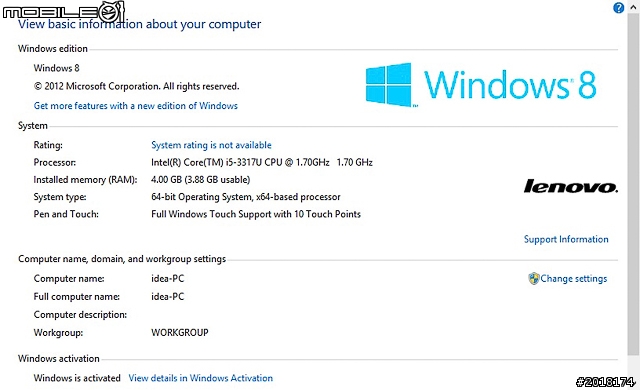Click the idea-PC computer name value
Image resolution: width=640 pixels, height=390 pixels.
(x=167, y=279)
